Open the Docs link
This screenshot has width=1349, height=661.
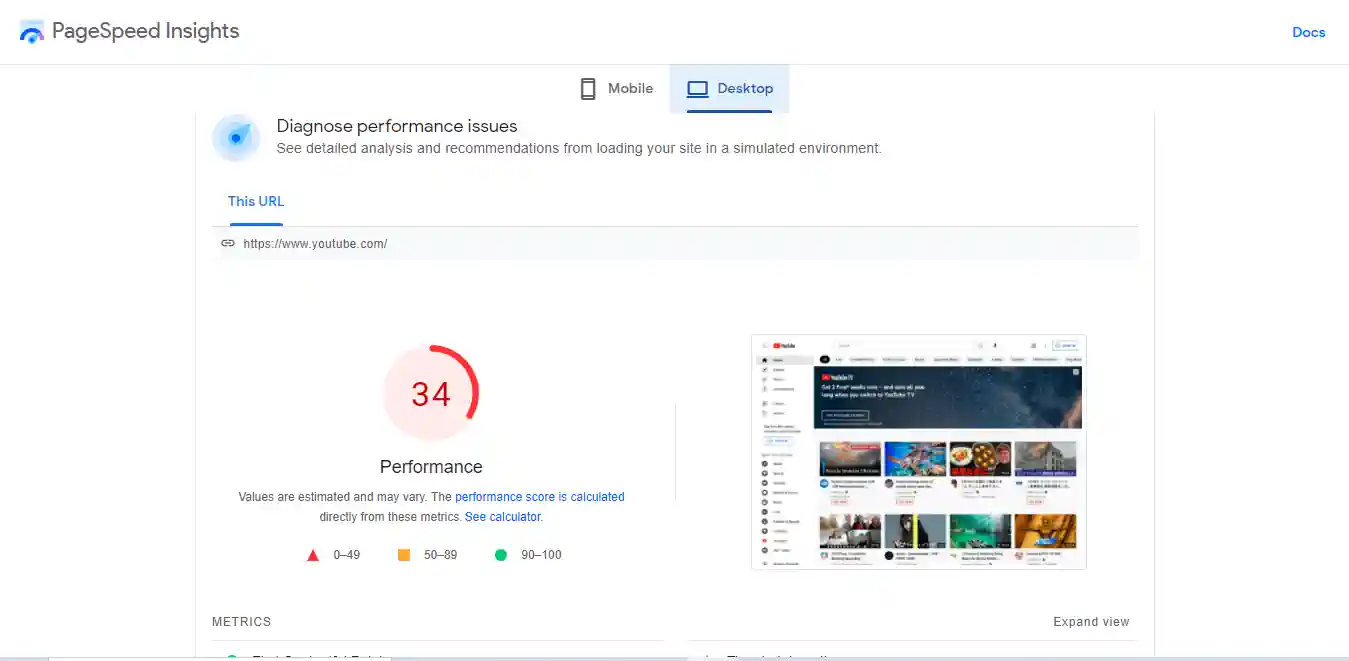point(1308,31)
